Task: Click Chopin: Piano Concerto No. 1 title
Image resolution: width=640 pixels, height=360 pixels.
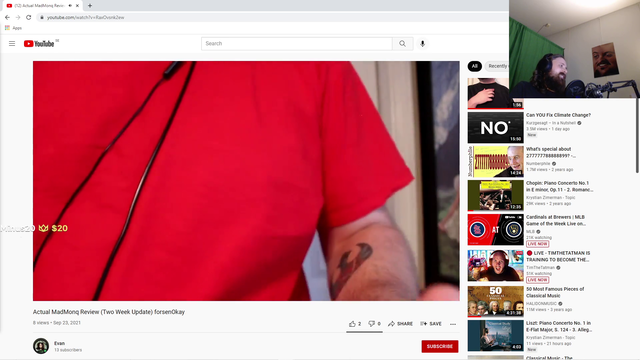Action: click(559, 187)
